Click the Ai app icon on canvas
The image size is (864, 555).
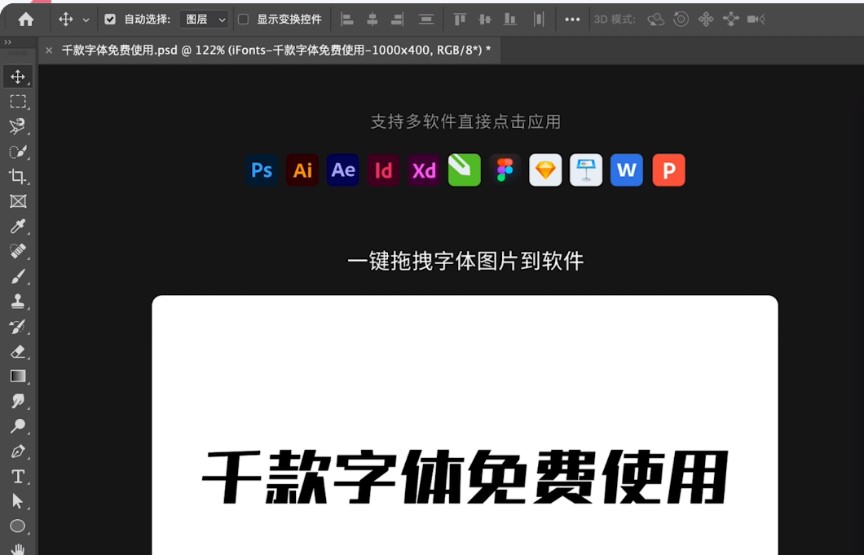(x=302, y=170)
